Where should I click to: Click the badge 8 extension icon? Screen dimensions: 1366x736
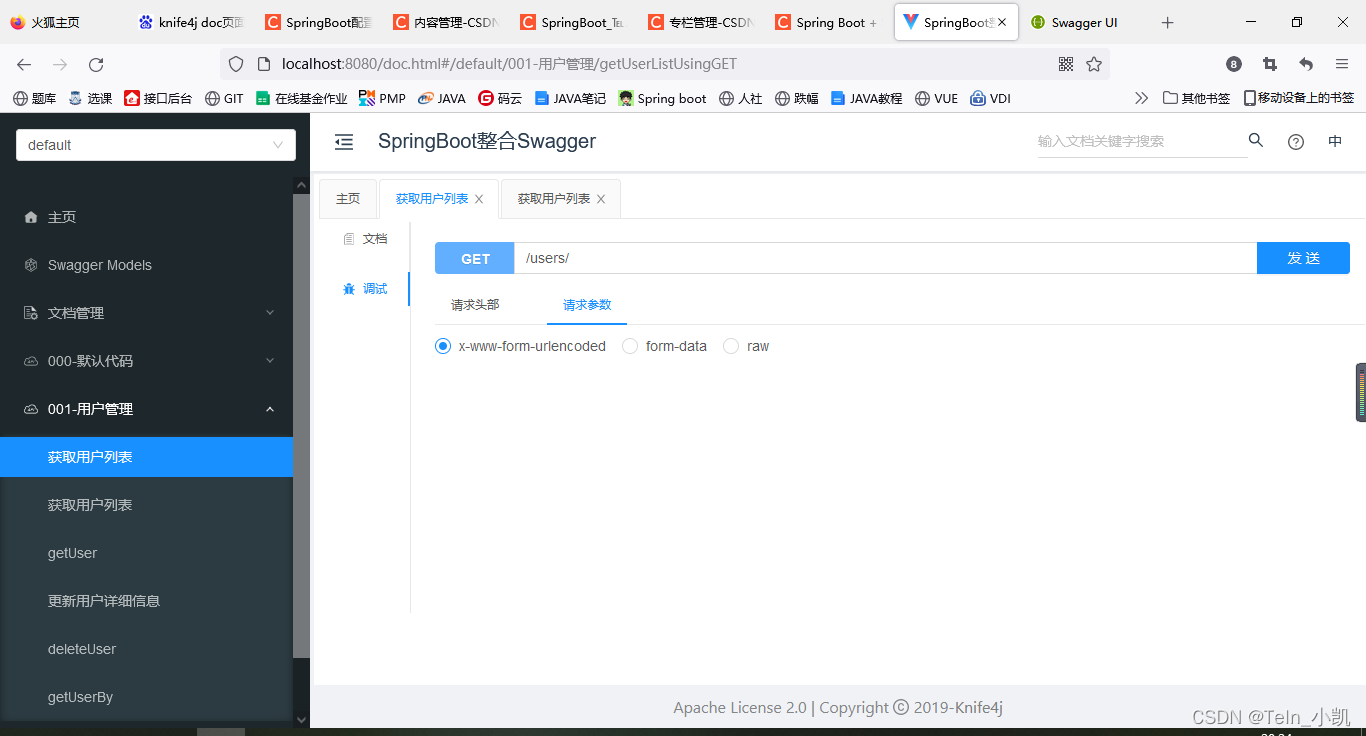[1234, 64]
